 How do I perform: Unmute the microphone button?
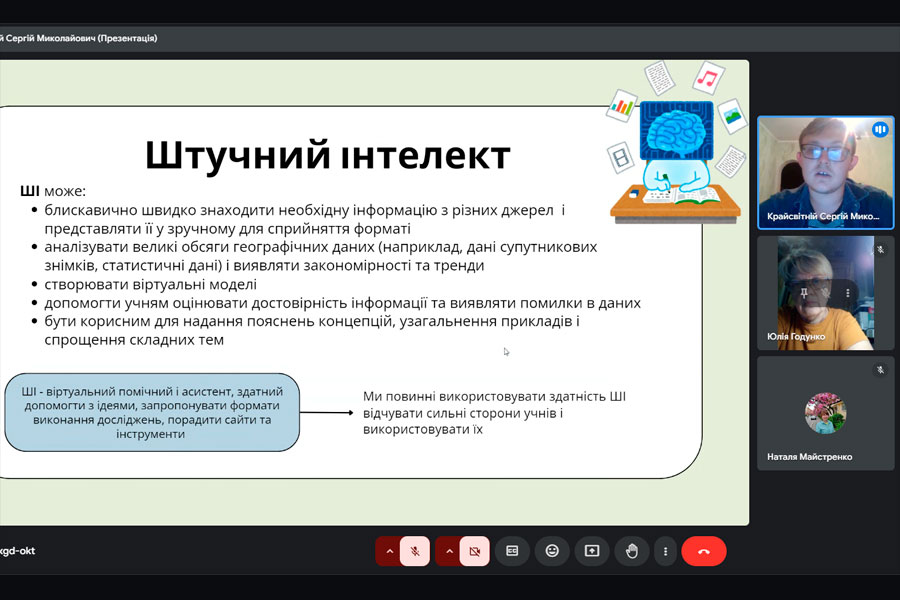point(415,551)
